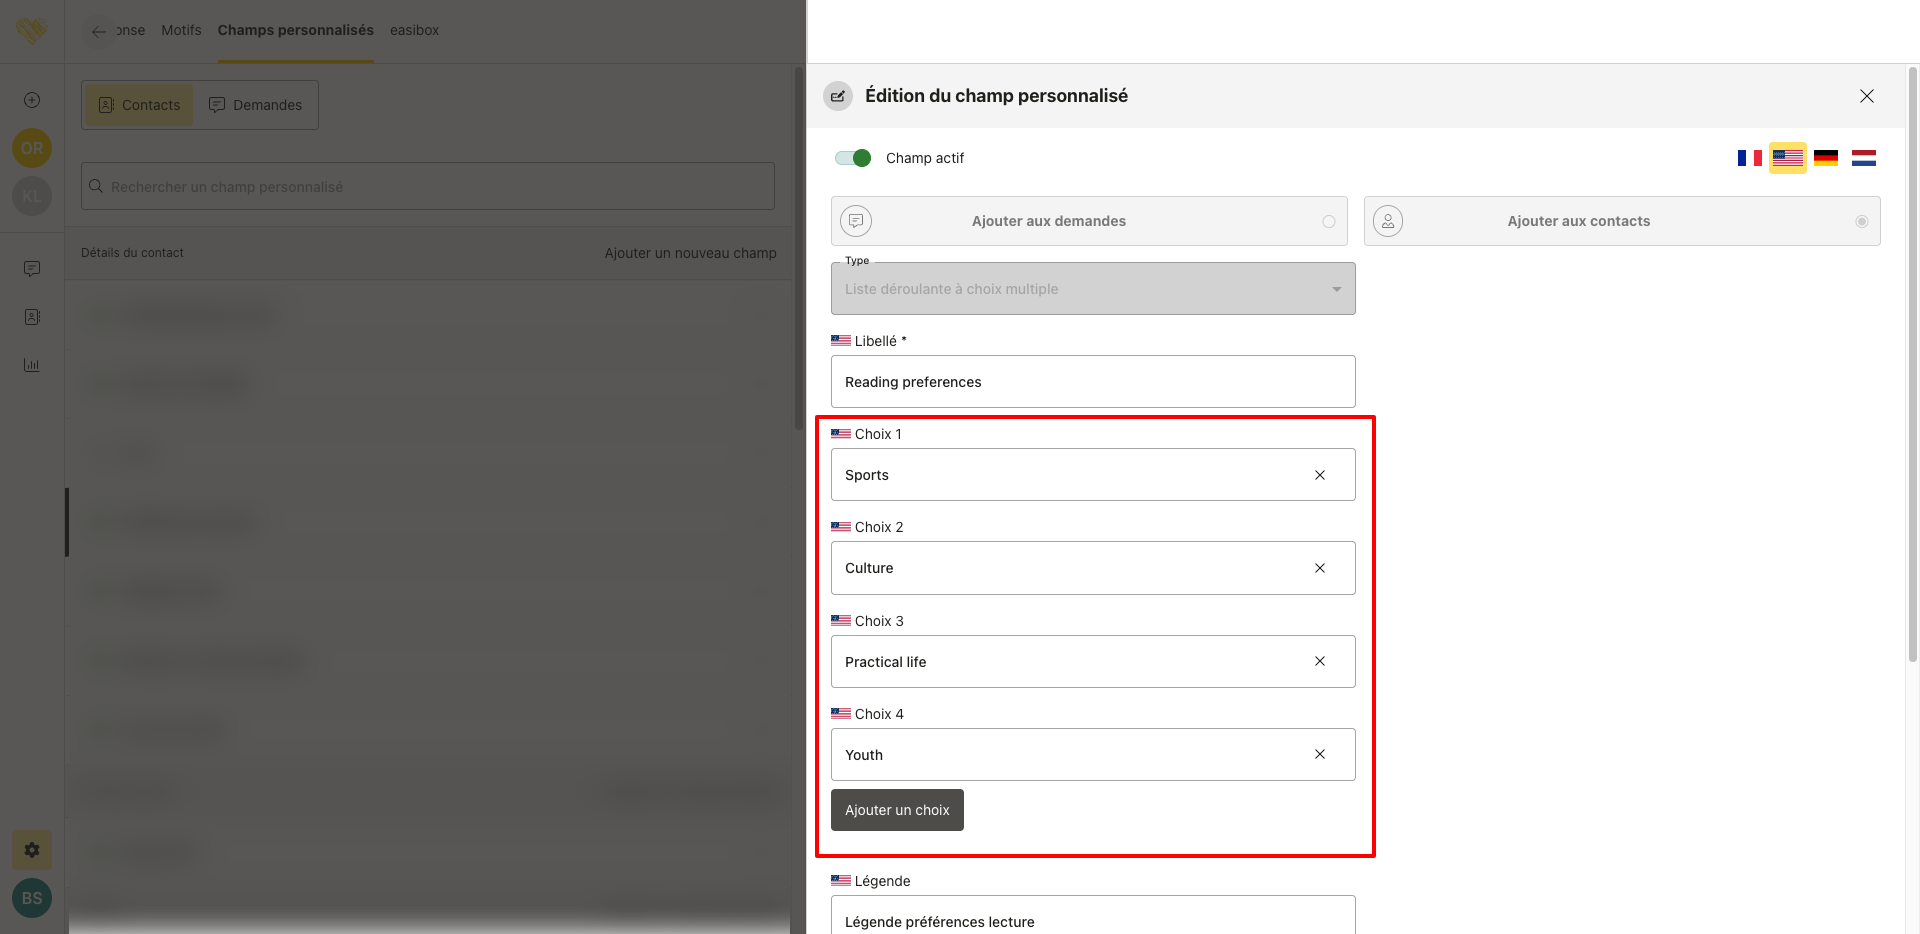Close the custom field edition panel

[x=1866, y=96]
